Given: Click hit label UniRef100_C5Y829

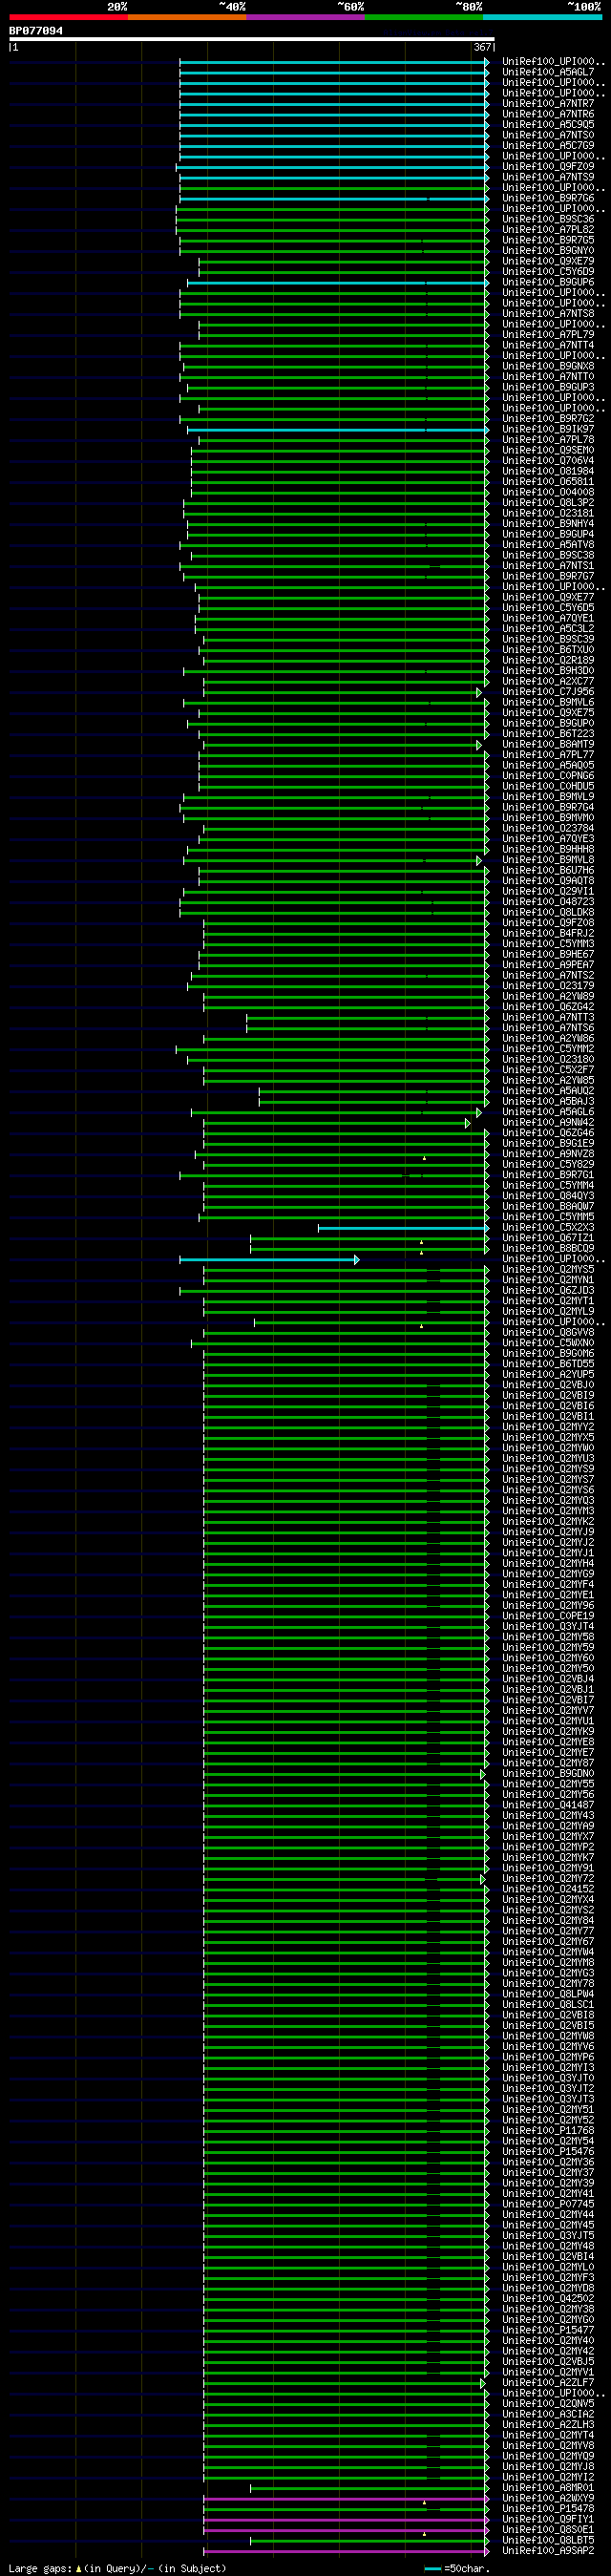Looking at the screenshot, I should (548, 1164).
